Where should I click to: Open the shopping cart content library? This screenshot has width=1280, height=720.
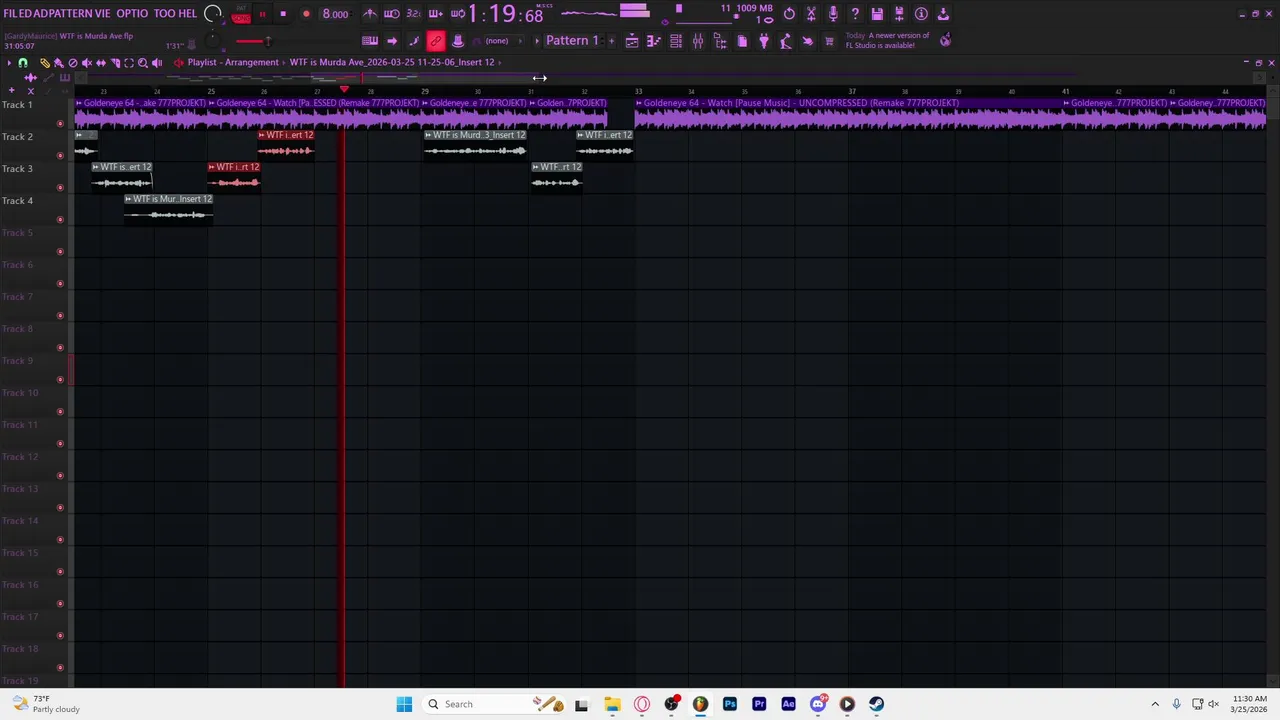pos(829,41)
